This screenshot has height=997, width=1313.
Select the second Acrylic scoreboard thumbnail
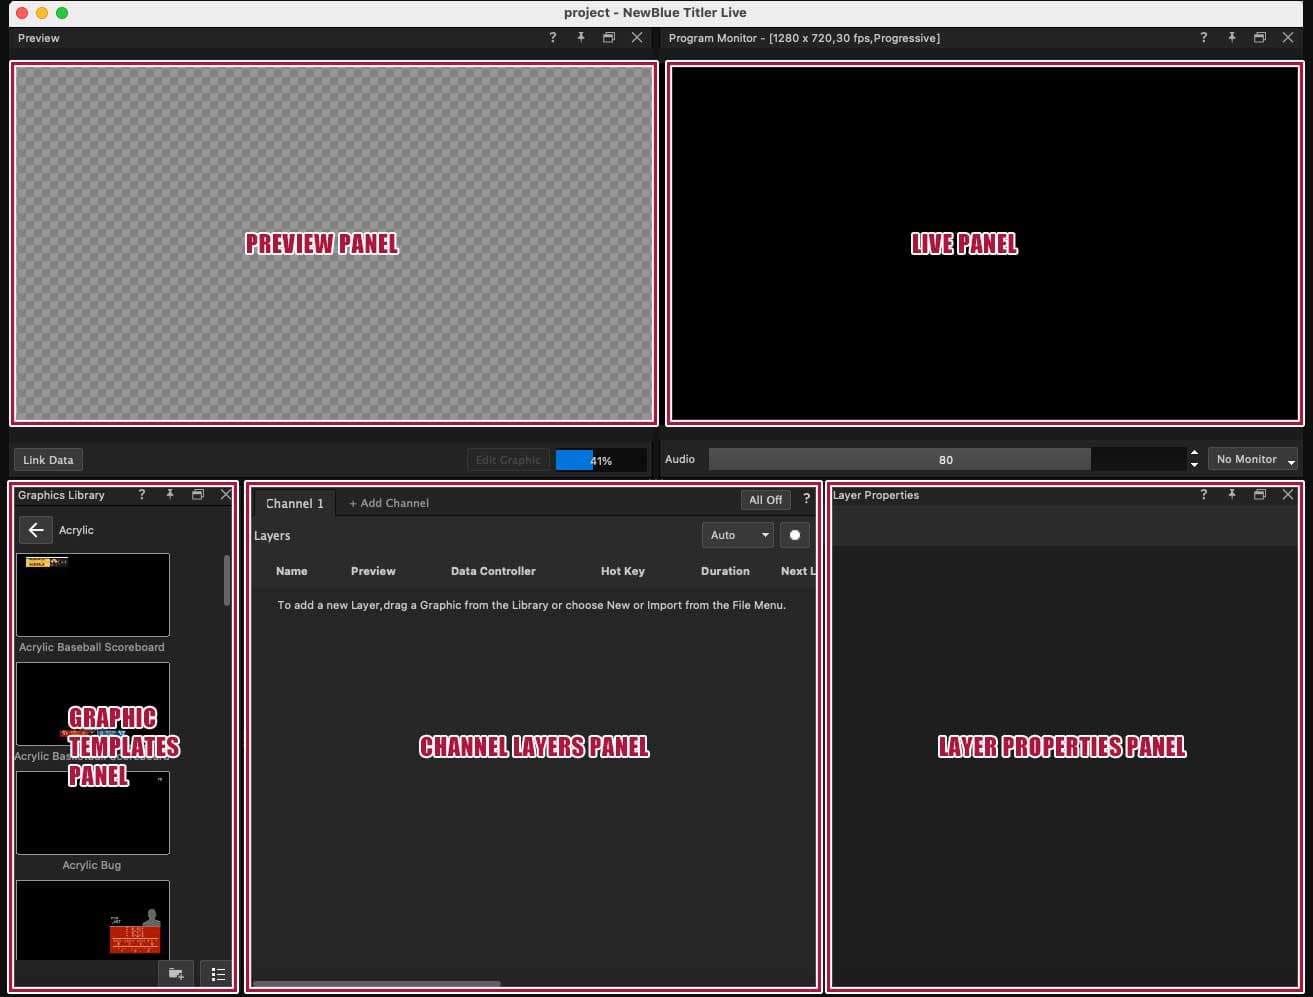93,704
